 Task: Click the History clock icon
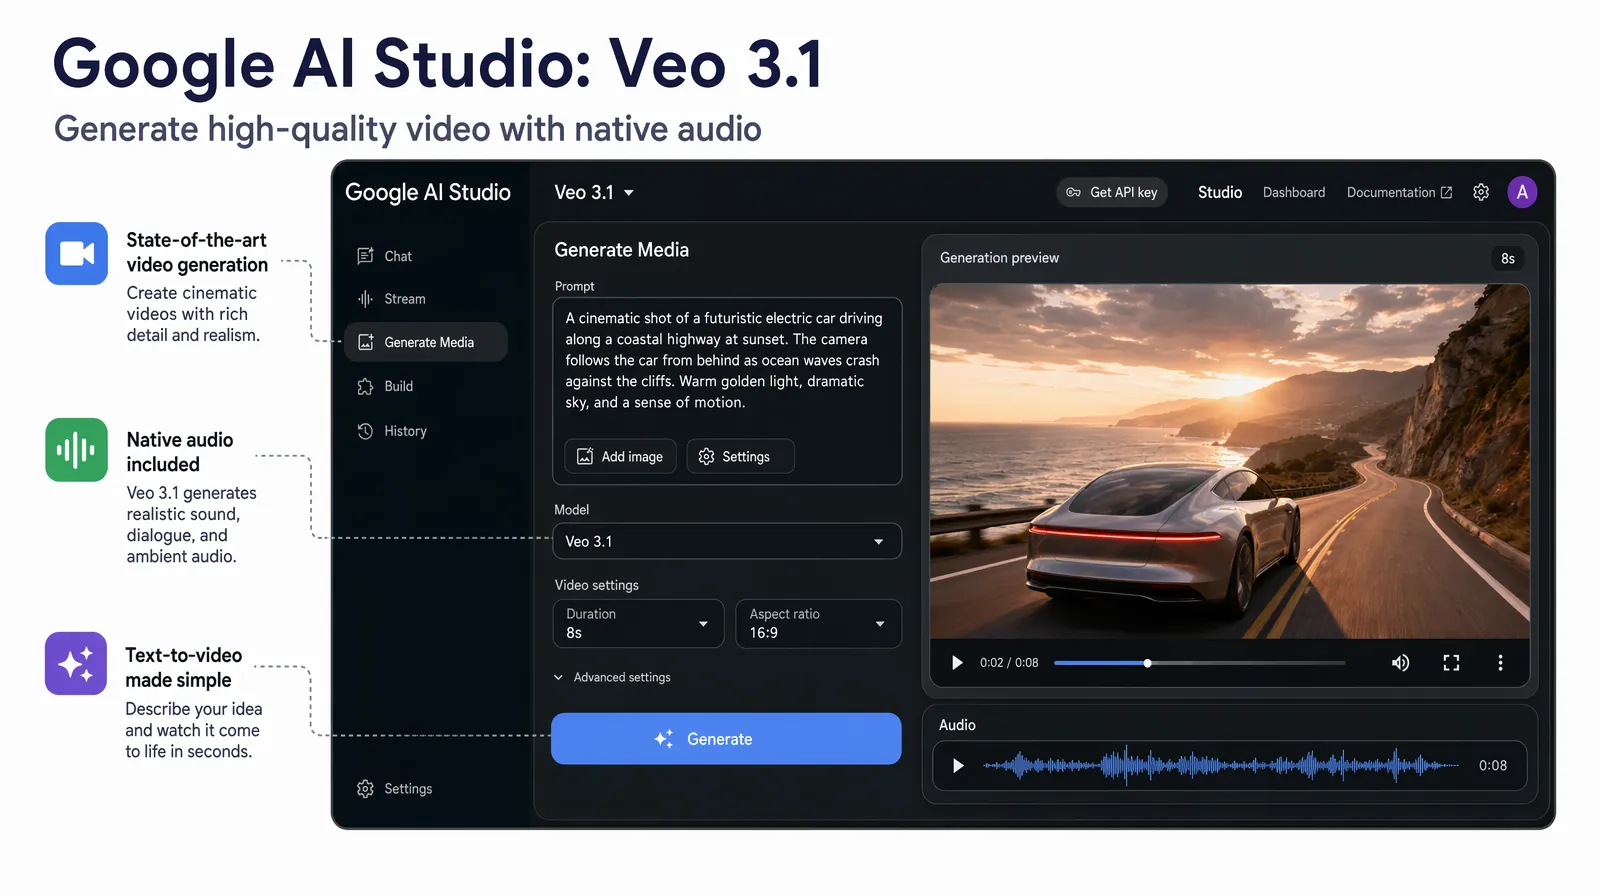[365, 431]
